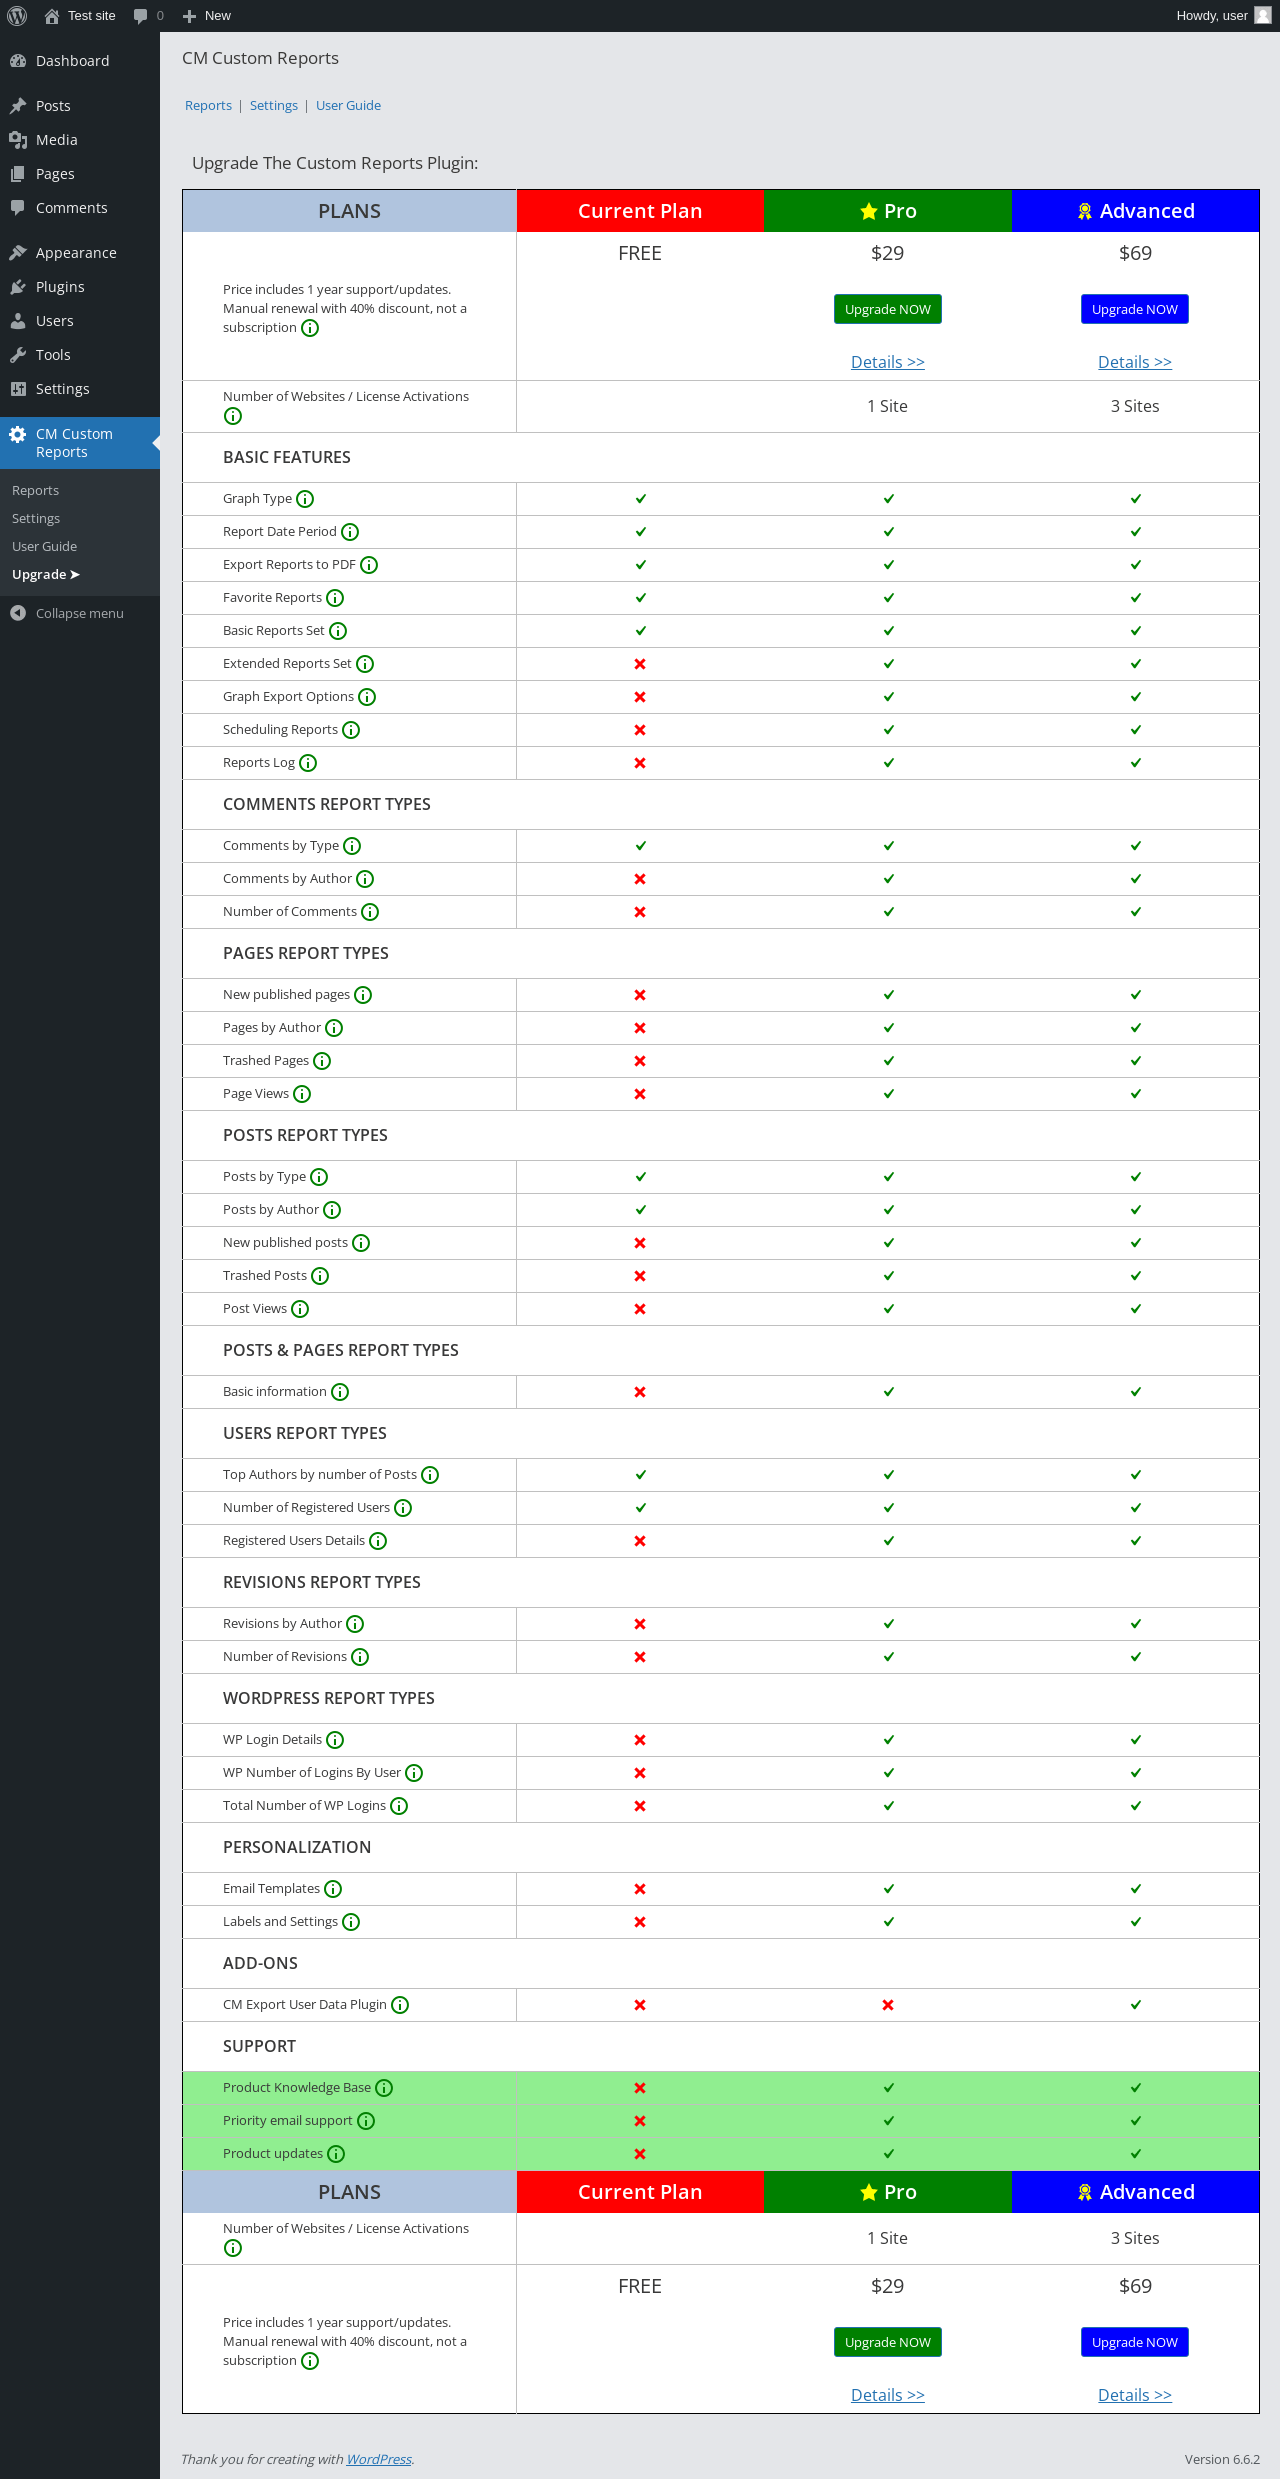This screenshot has height=2479, width=1280.
Task: Click info icon next to Email Templates
Action: pos(333,1889)
